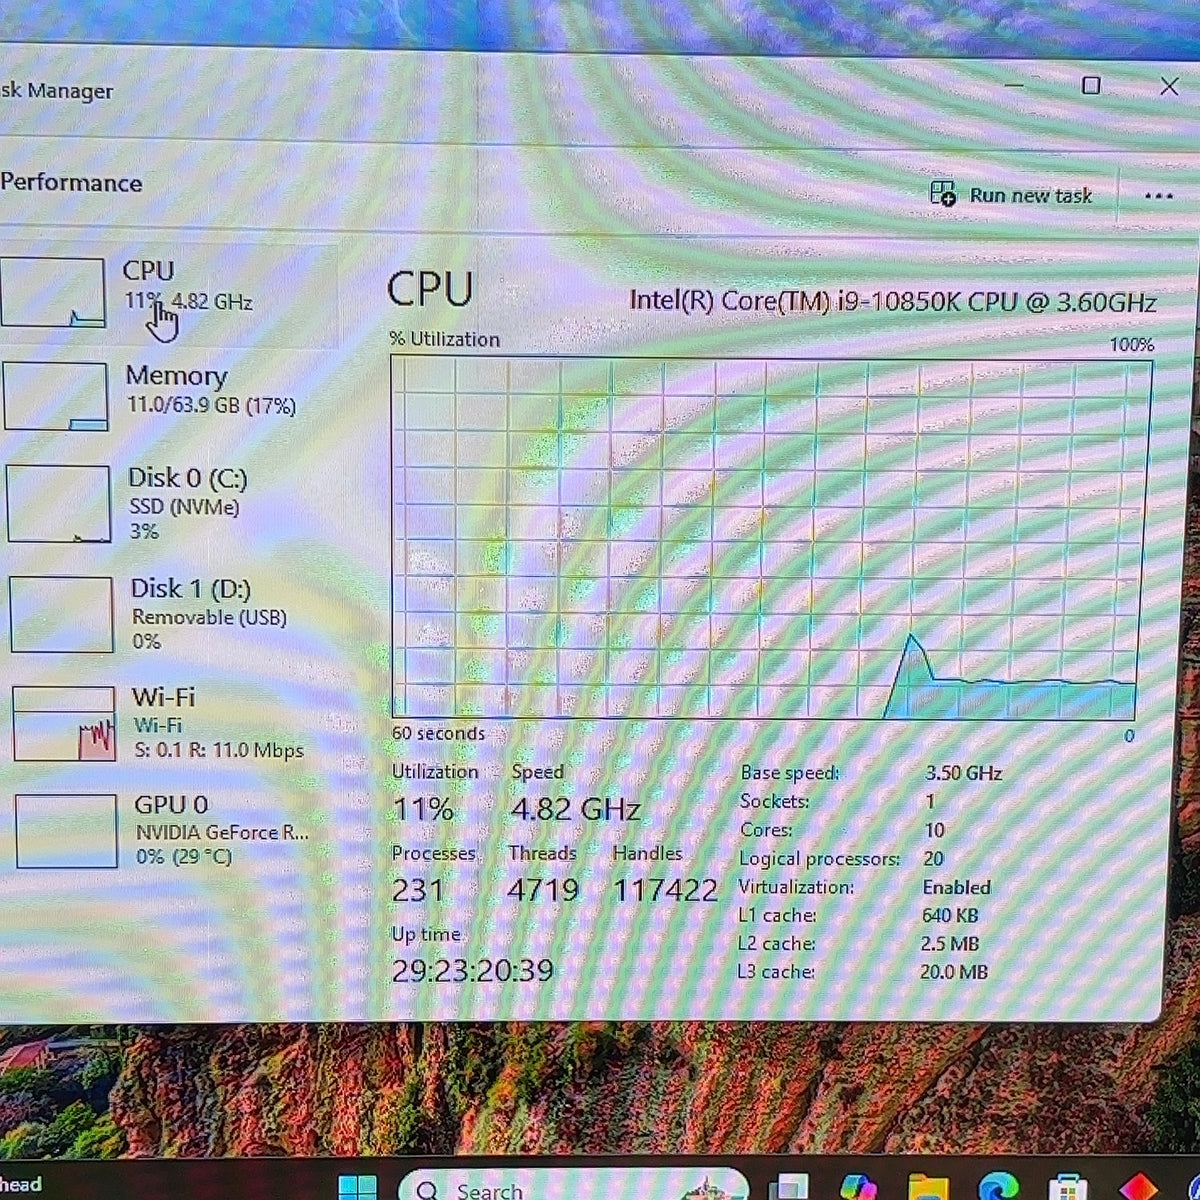The image size is (1200, 1200).
Task: Click the Cores value 10
Action: point(934,830)
